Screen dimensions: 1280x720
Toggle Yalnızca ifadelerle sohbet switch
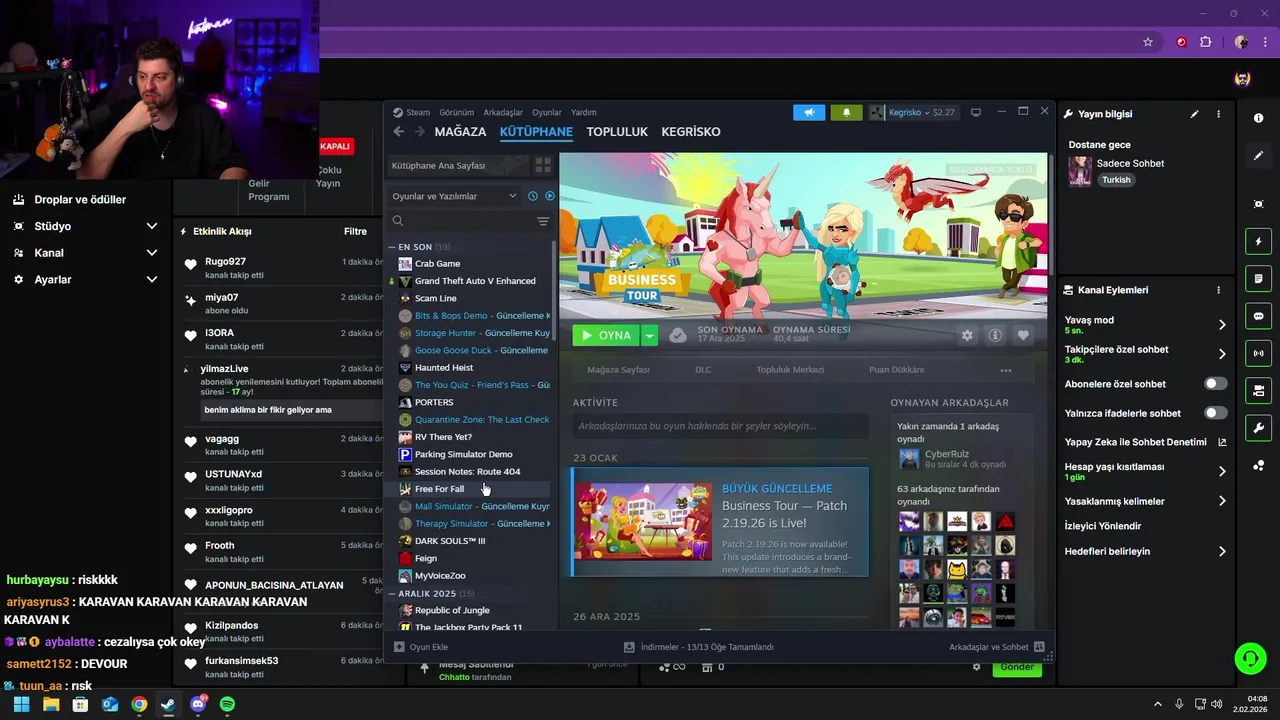[x=1215, y=413]
